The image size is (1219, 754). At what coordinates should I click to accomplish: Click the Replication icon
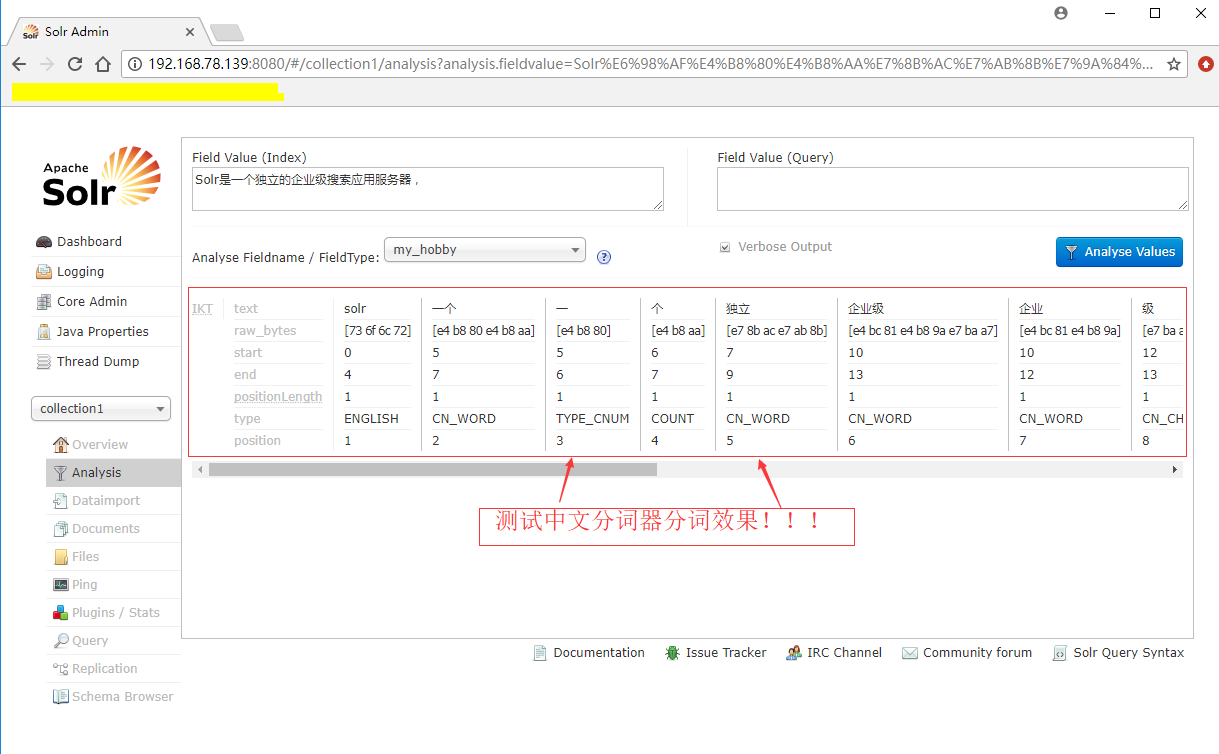[x=61, y=668]
